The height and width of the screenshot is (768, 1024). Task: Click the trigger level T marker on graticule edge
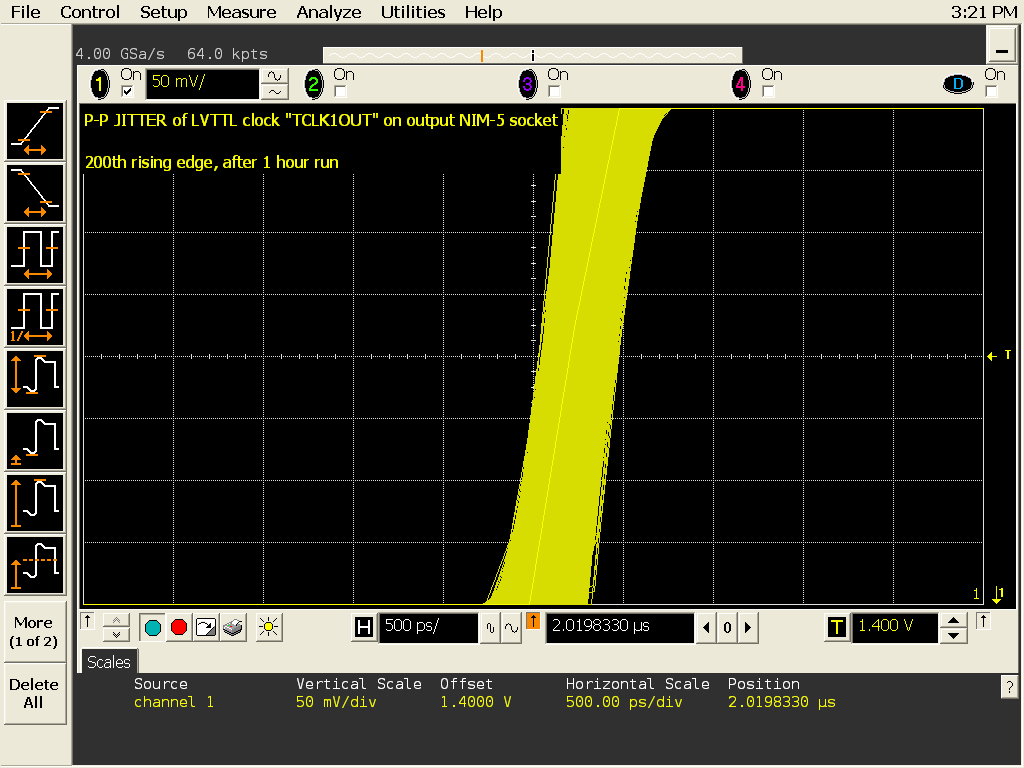(1000, 356)
